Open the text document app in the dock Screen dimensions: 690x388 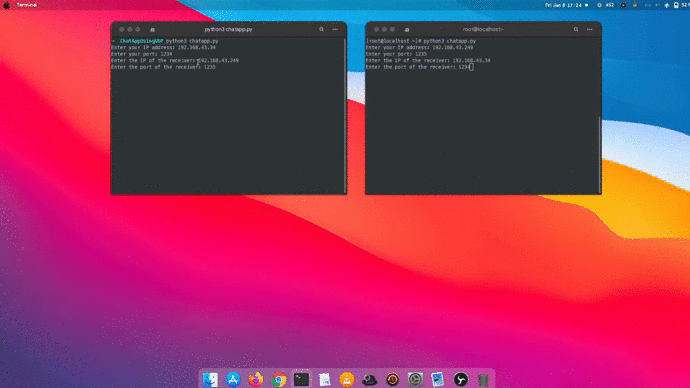pyautogui.click(x=324, y=379)
